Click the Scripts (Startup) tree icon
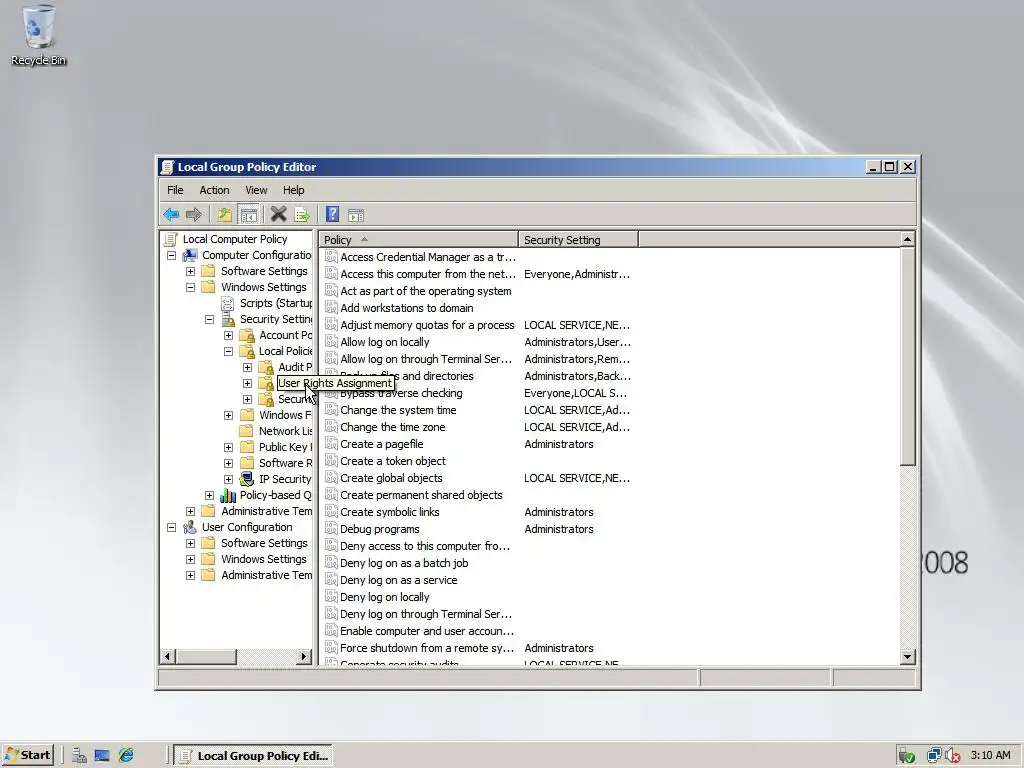The image size is (1024, 768). point(227,303)
